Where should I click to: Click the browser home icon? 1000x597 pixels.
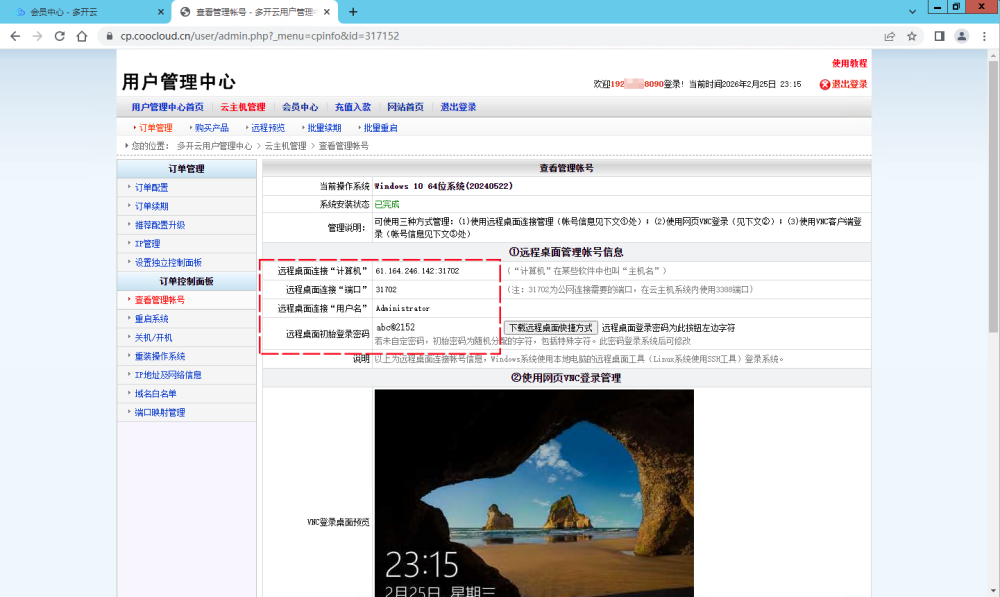pos(82,36)
